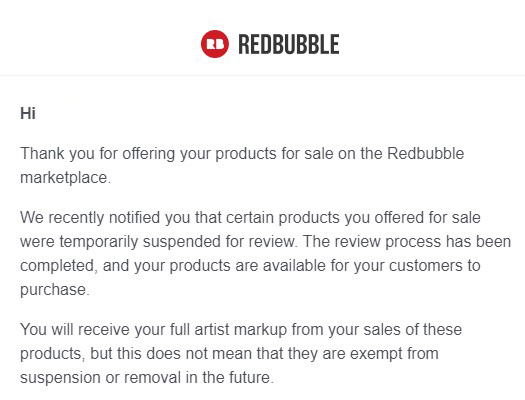Click the line starting with "completed, and your products"
The width and height of the screenshot is (525, 400).
pyautogui.click(x=250, y=266)
